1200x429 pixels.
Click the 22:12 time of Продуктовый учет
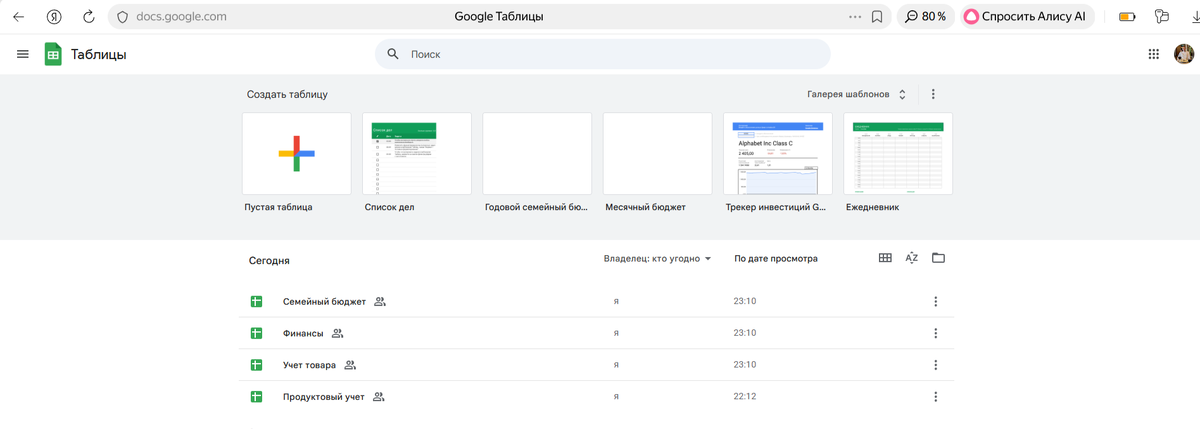[745, 397]
